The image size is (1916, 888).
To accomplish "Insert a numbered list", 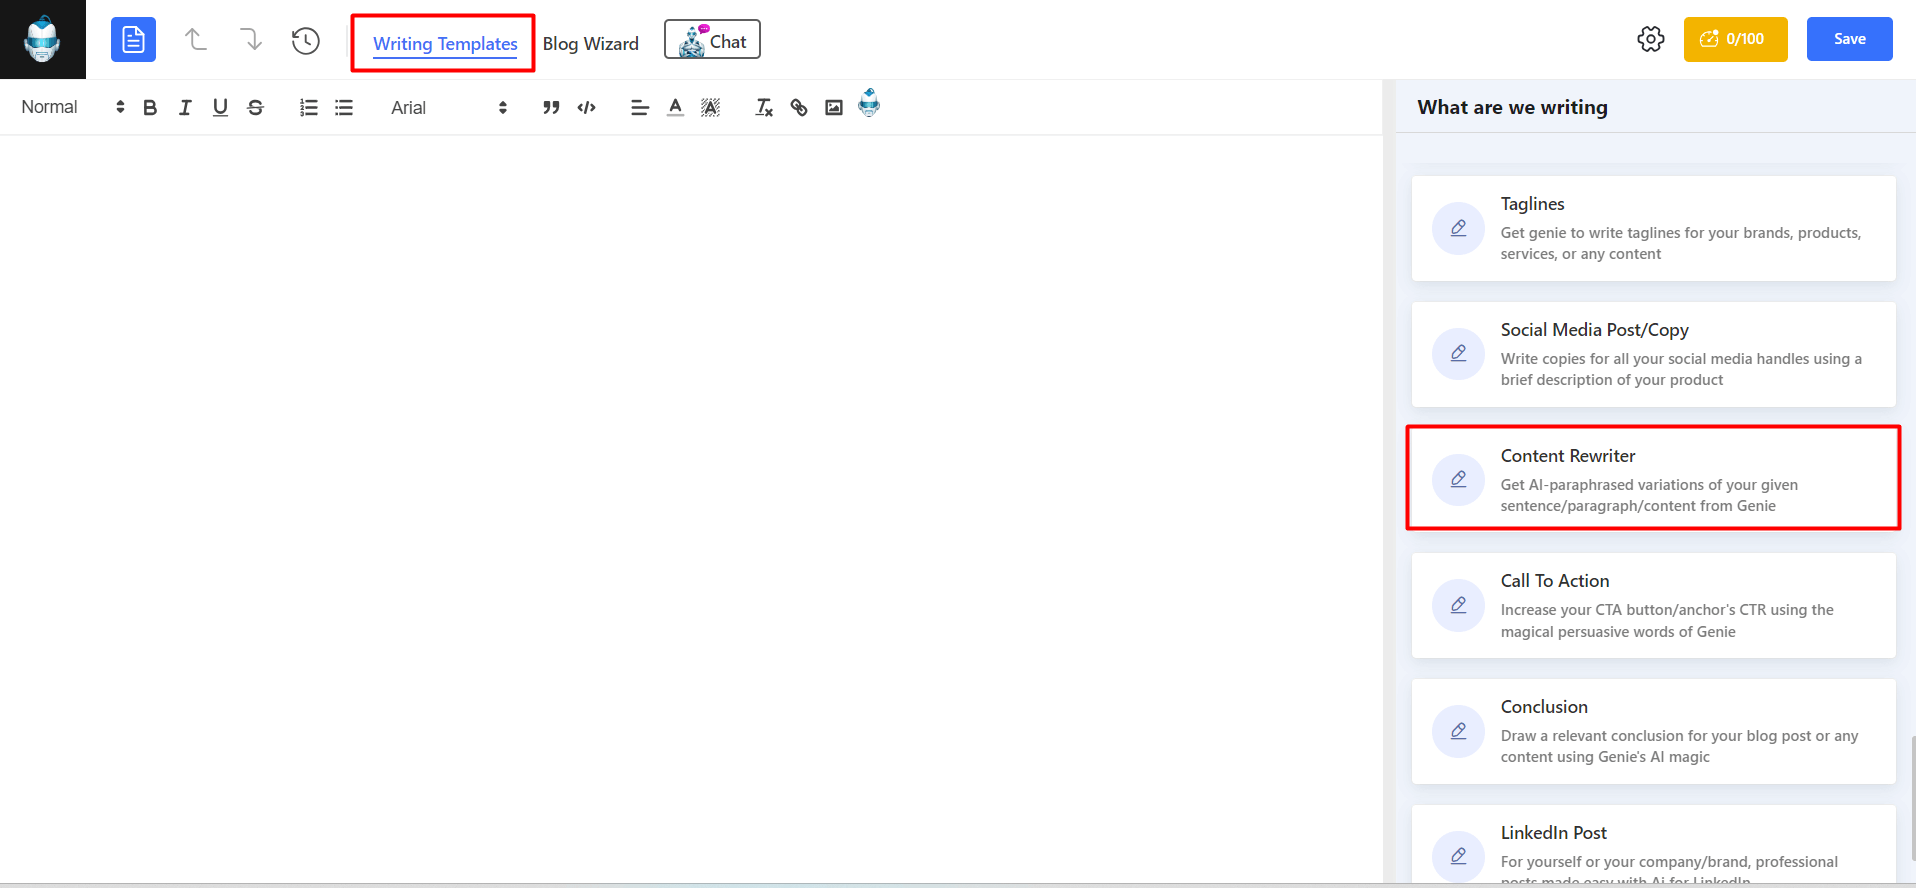I will pyautogui.click(x=309, y=108).
